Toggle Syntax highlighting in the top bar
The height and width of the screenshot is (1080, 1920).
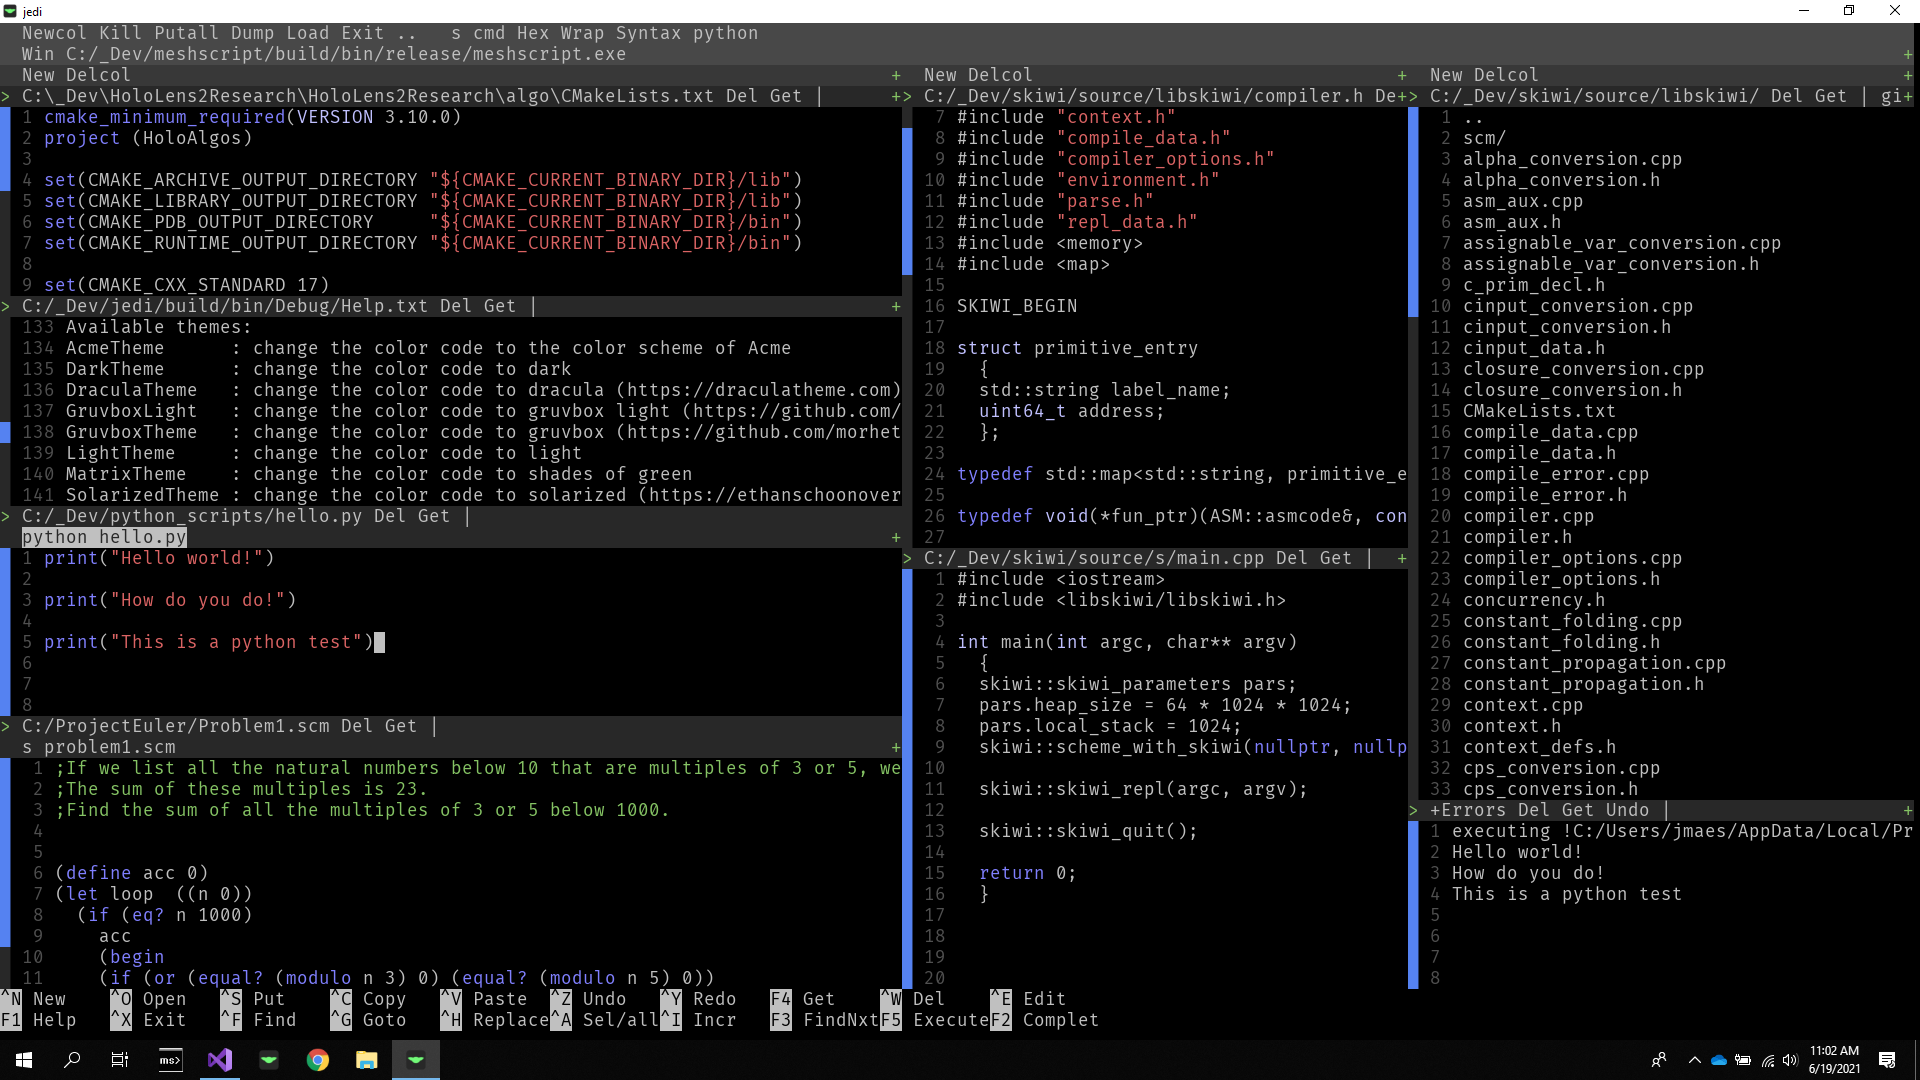[x=648, y=33]
